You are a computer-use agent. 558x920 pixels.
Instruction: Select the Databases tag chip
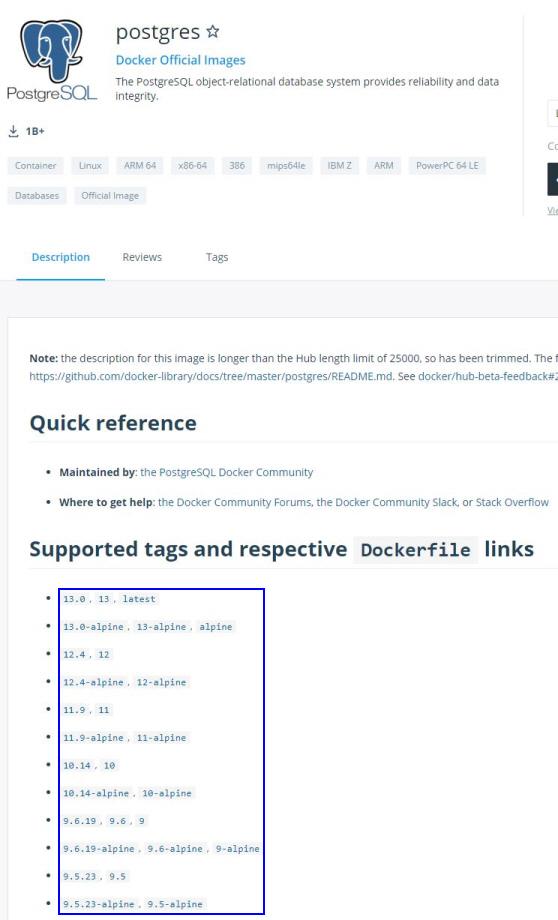[37, 195]
